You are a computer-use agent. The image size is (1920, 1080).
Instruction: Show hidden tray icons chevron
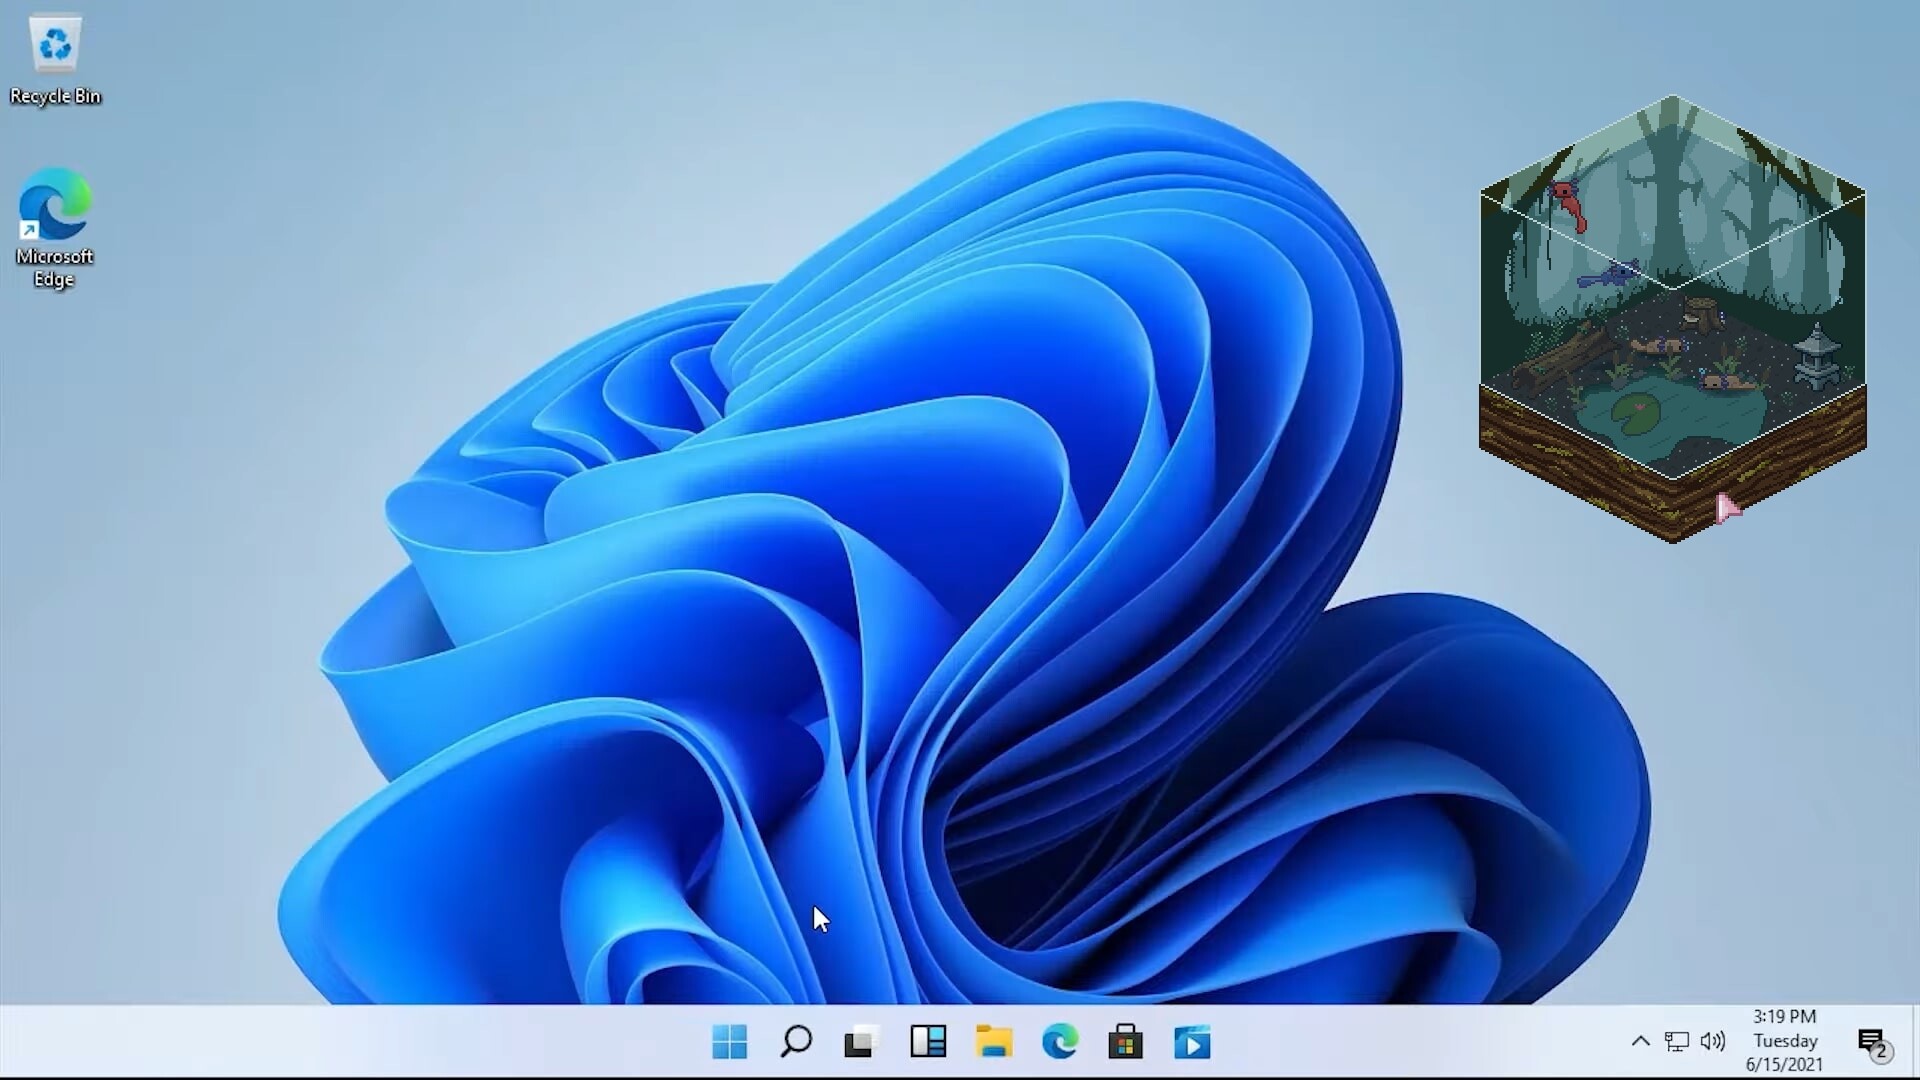click(x=1641, y=1041)
